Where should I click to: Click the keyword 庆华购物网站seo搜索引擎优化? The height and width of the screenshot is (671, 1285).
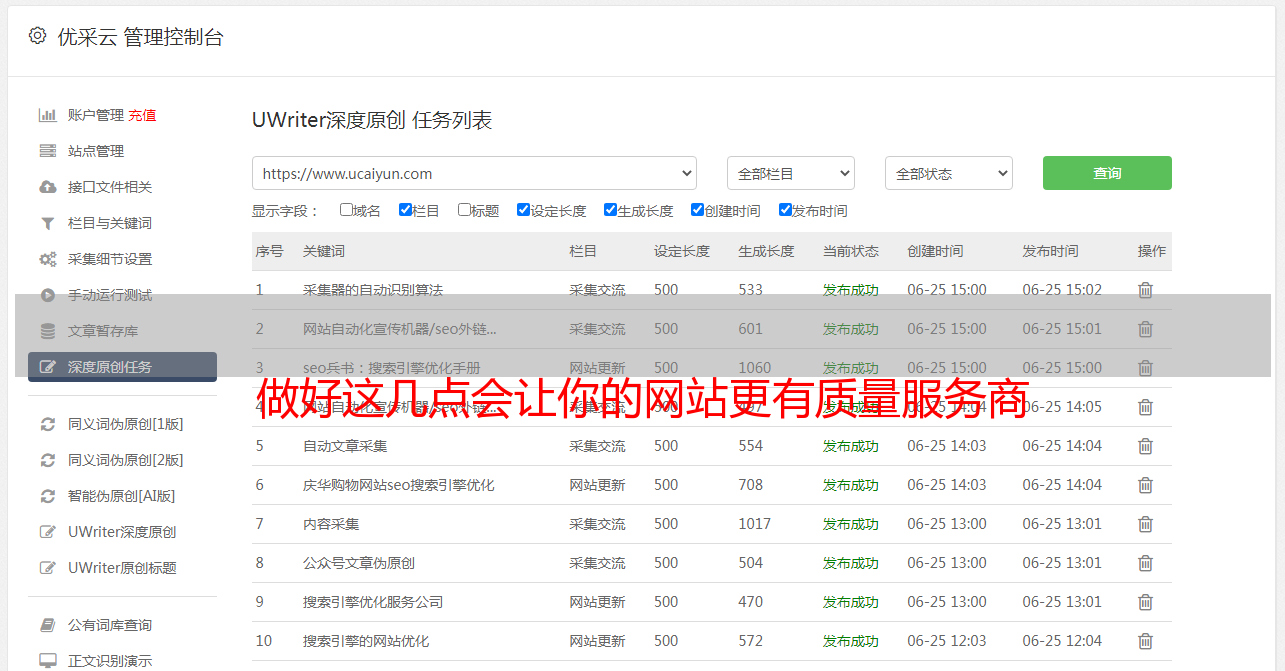click(x=398, y=485)
